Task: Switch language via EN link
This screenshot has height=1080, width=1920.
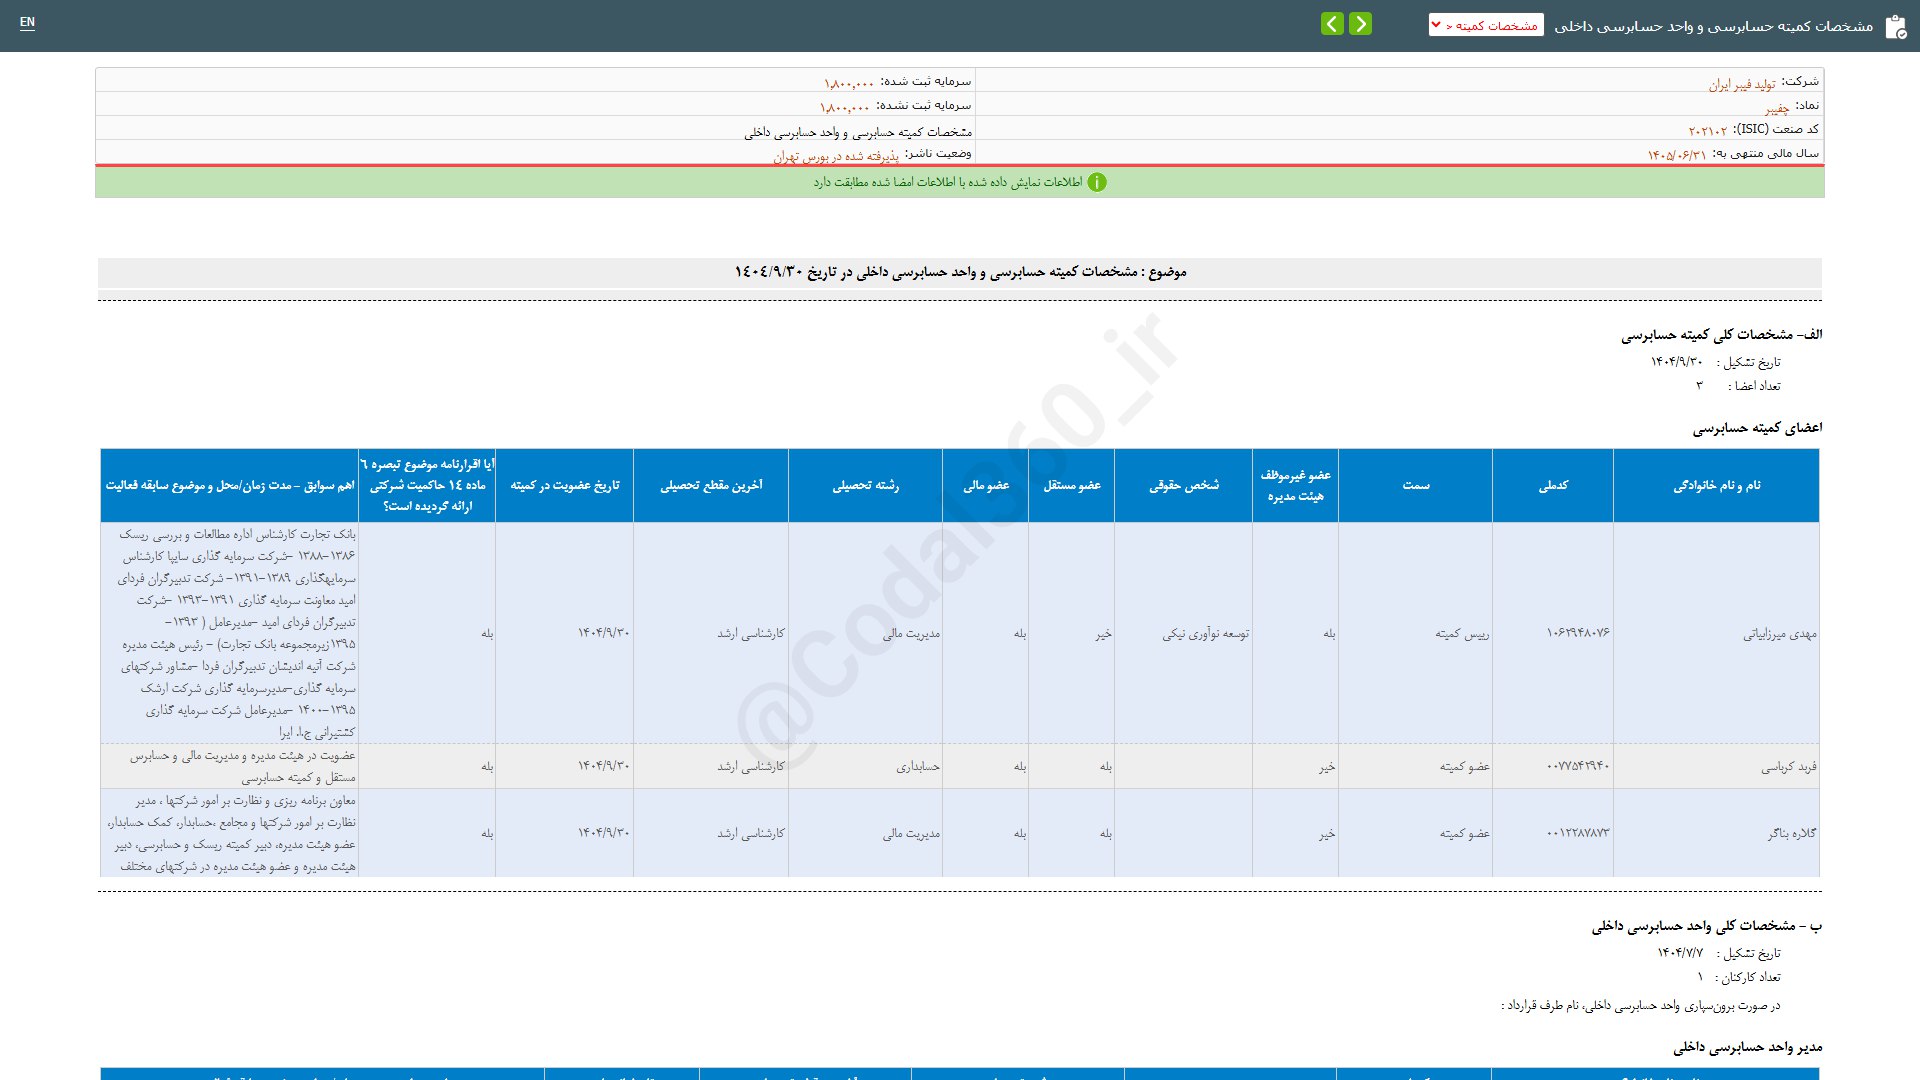Action: pyautogui.click(x=27, y=22)
